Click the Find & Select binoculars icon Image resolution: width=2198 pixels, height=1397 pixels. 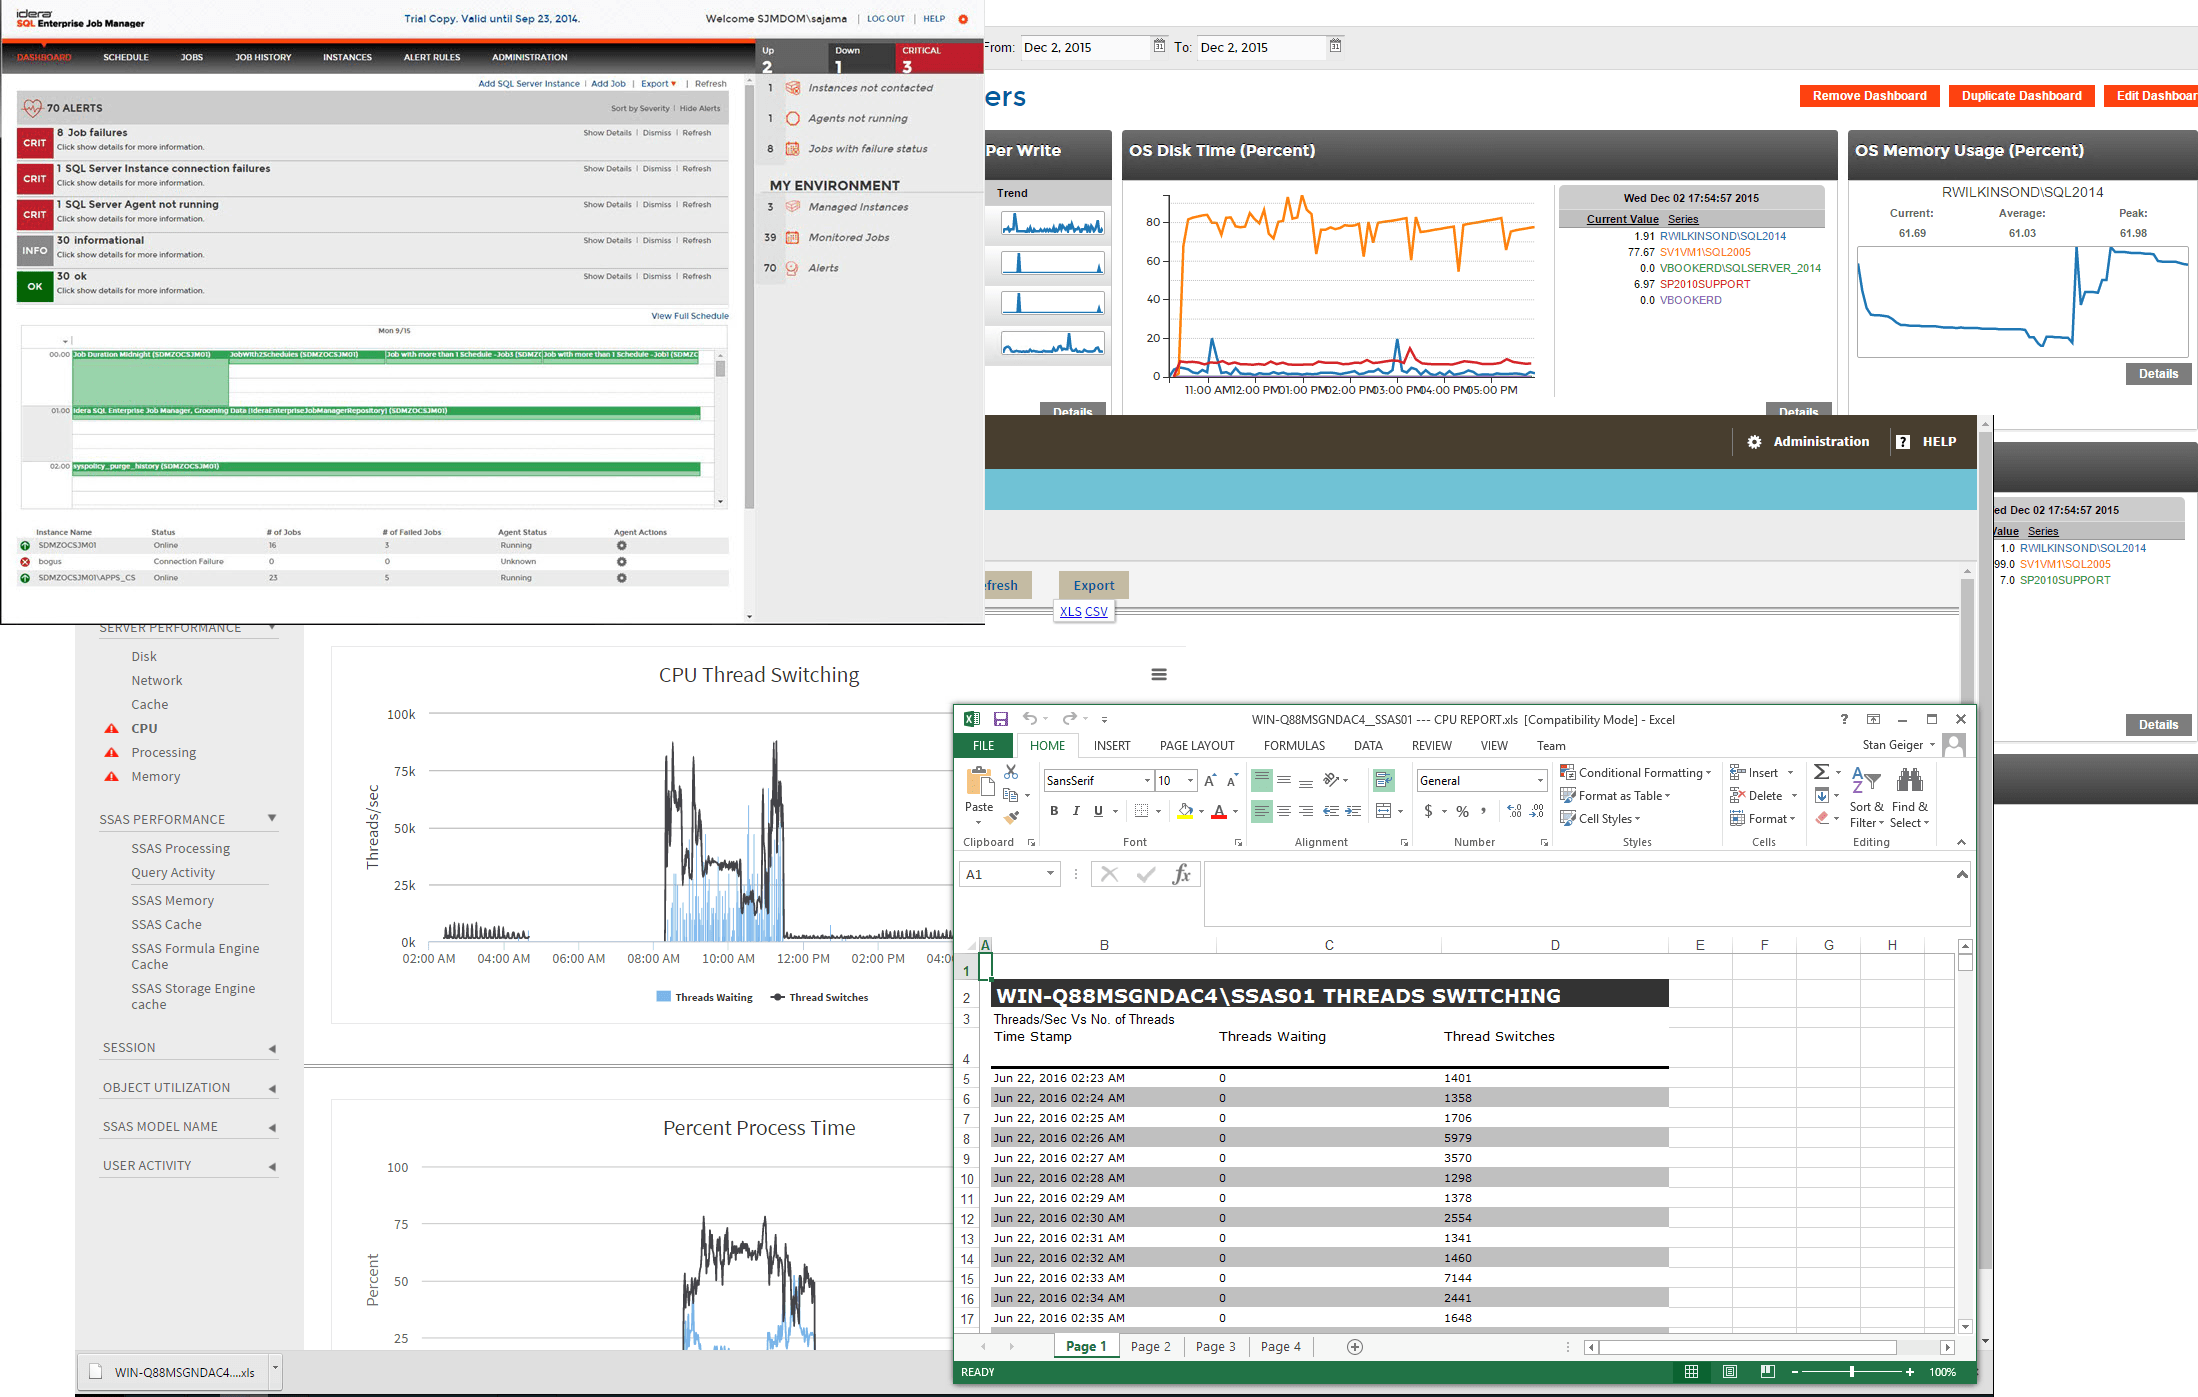(x=1909, y=780)
